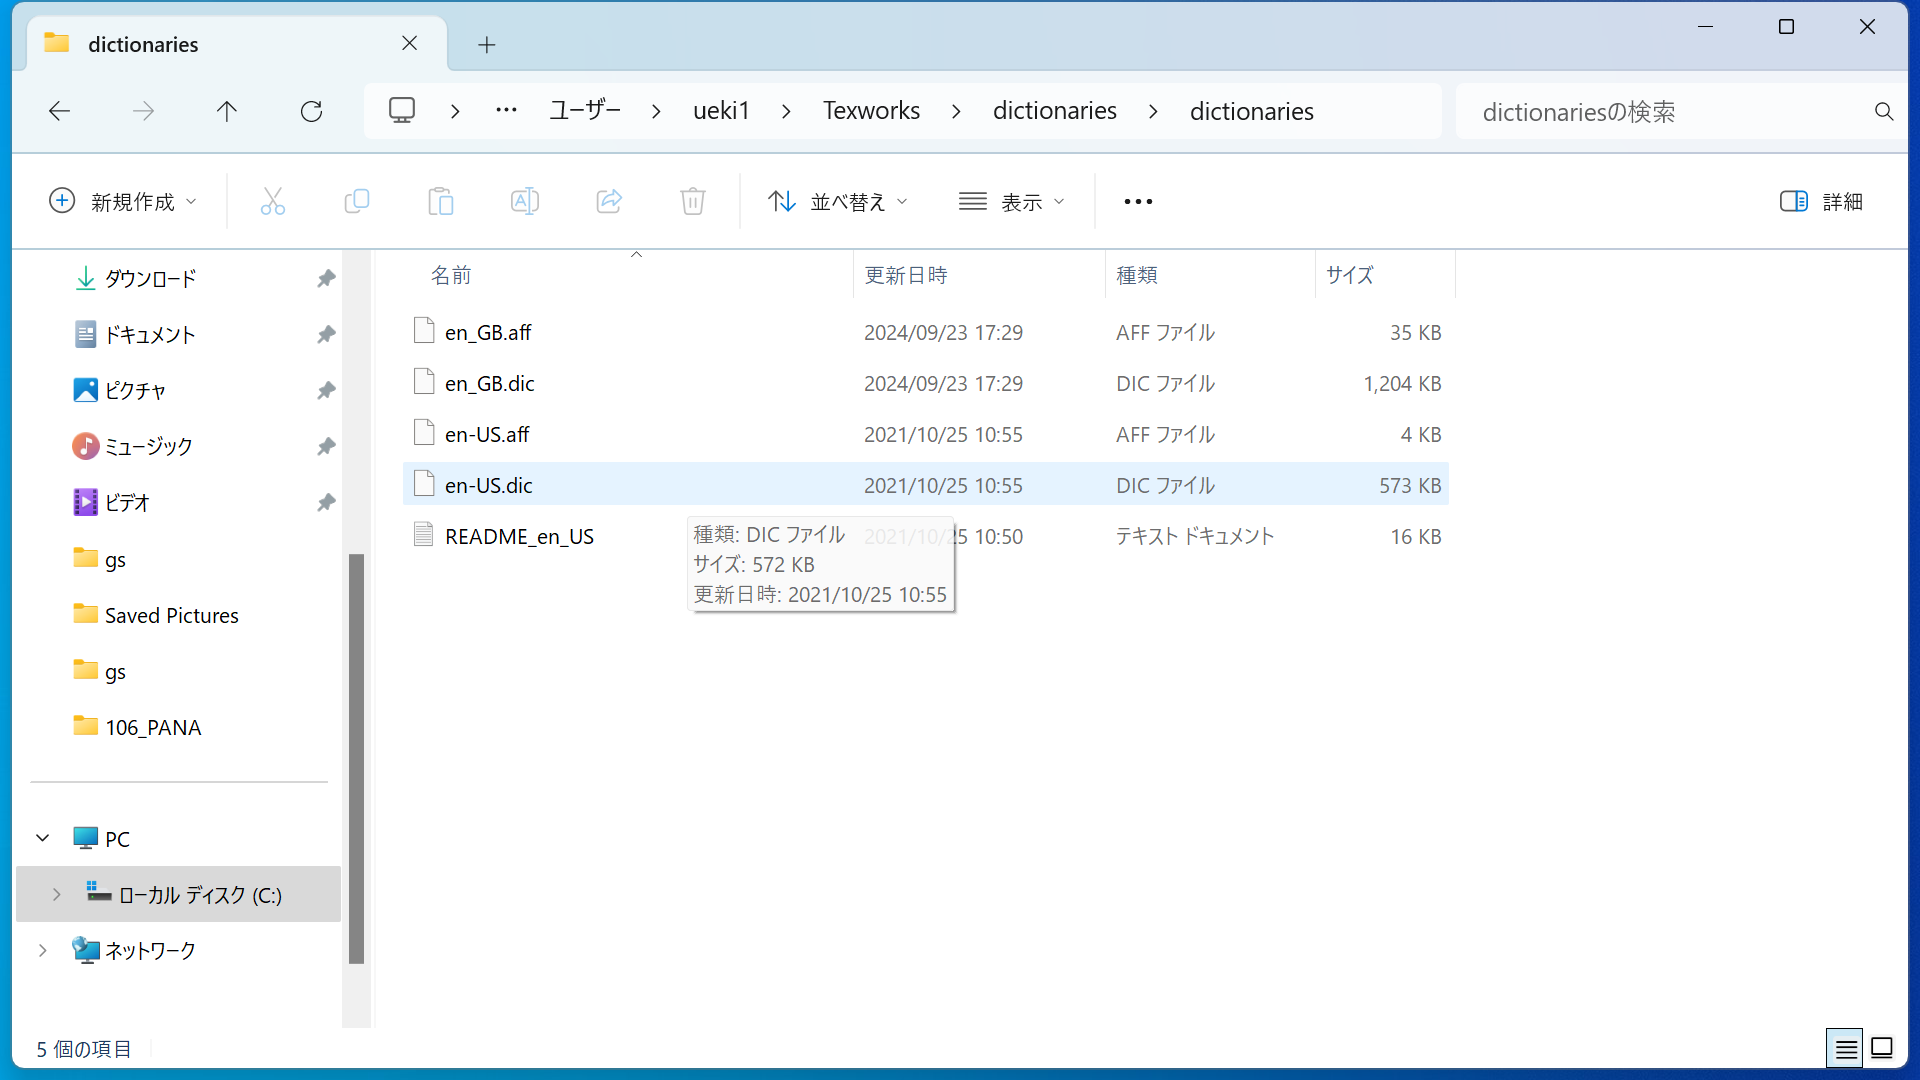Click the search dictionaries input field
Viewport: 1920px width, 1080px height.
point(1665,111)
